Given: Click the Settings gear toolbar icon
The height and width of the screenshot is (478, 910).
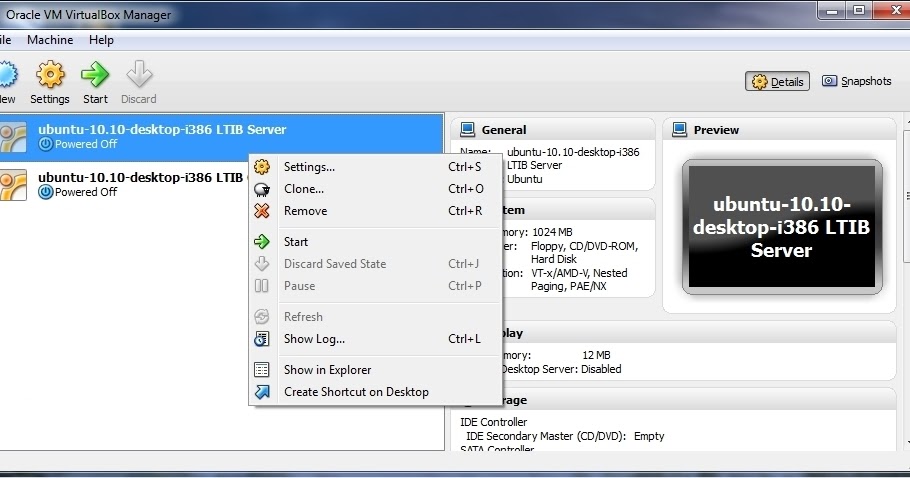Looking at the screenshot, I should click(50, 75).
